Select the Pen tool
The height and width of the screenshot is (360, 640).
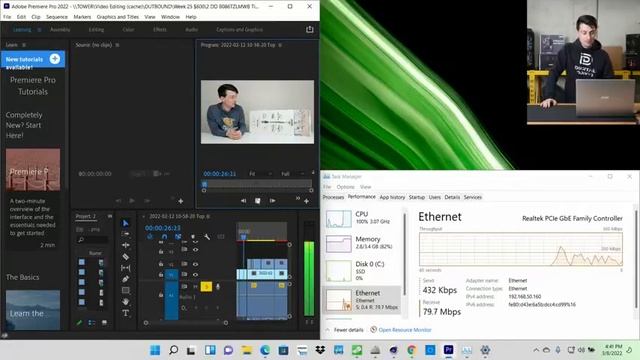click(x=126, y=279)
